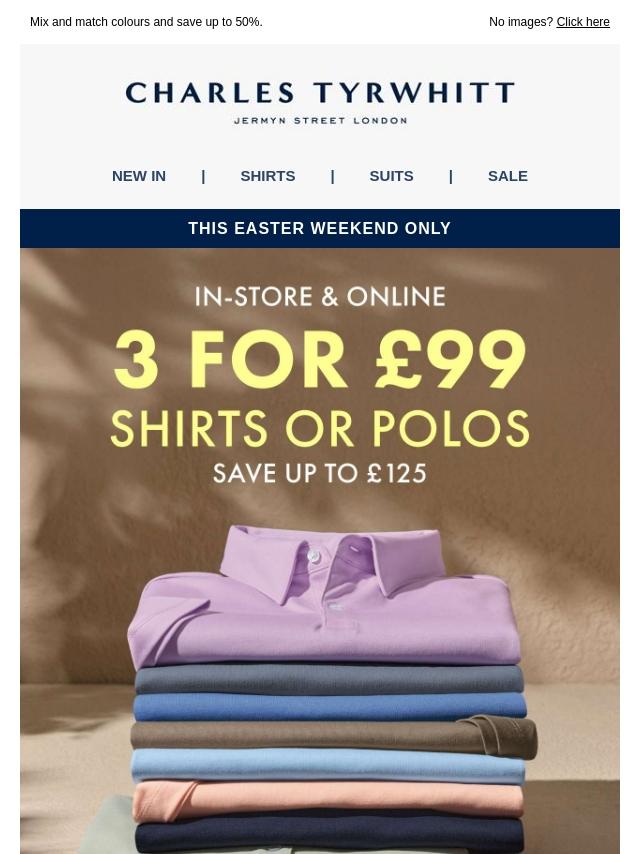Open the NEW IN menu link
The height and width of the screenshot is (854, 640).
[x=138, y=176]
